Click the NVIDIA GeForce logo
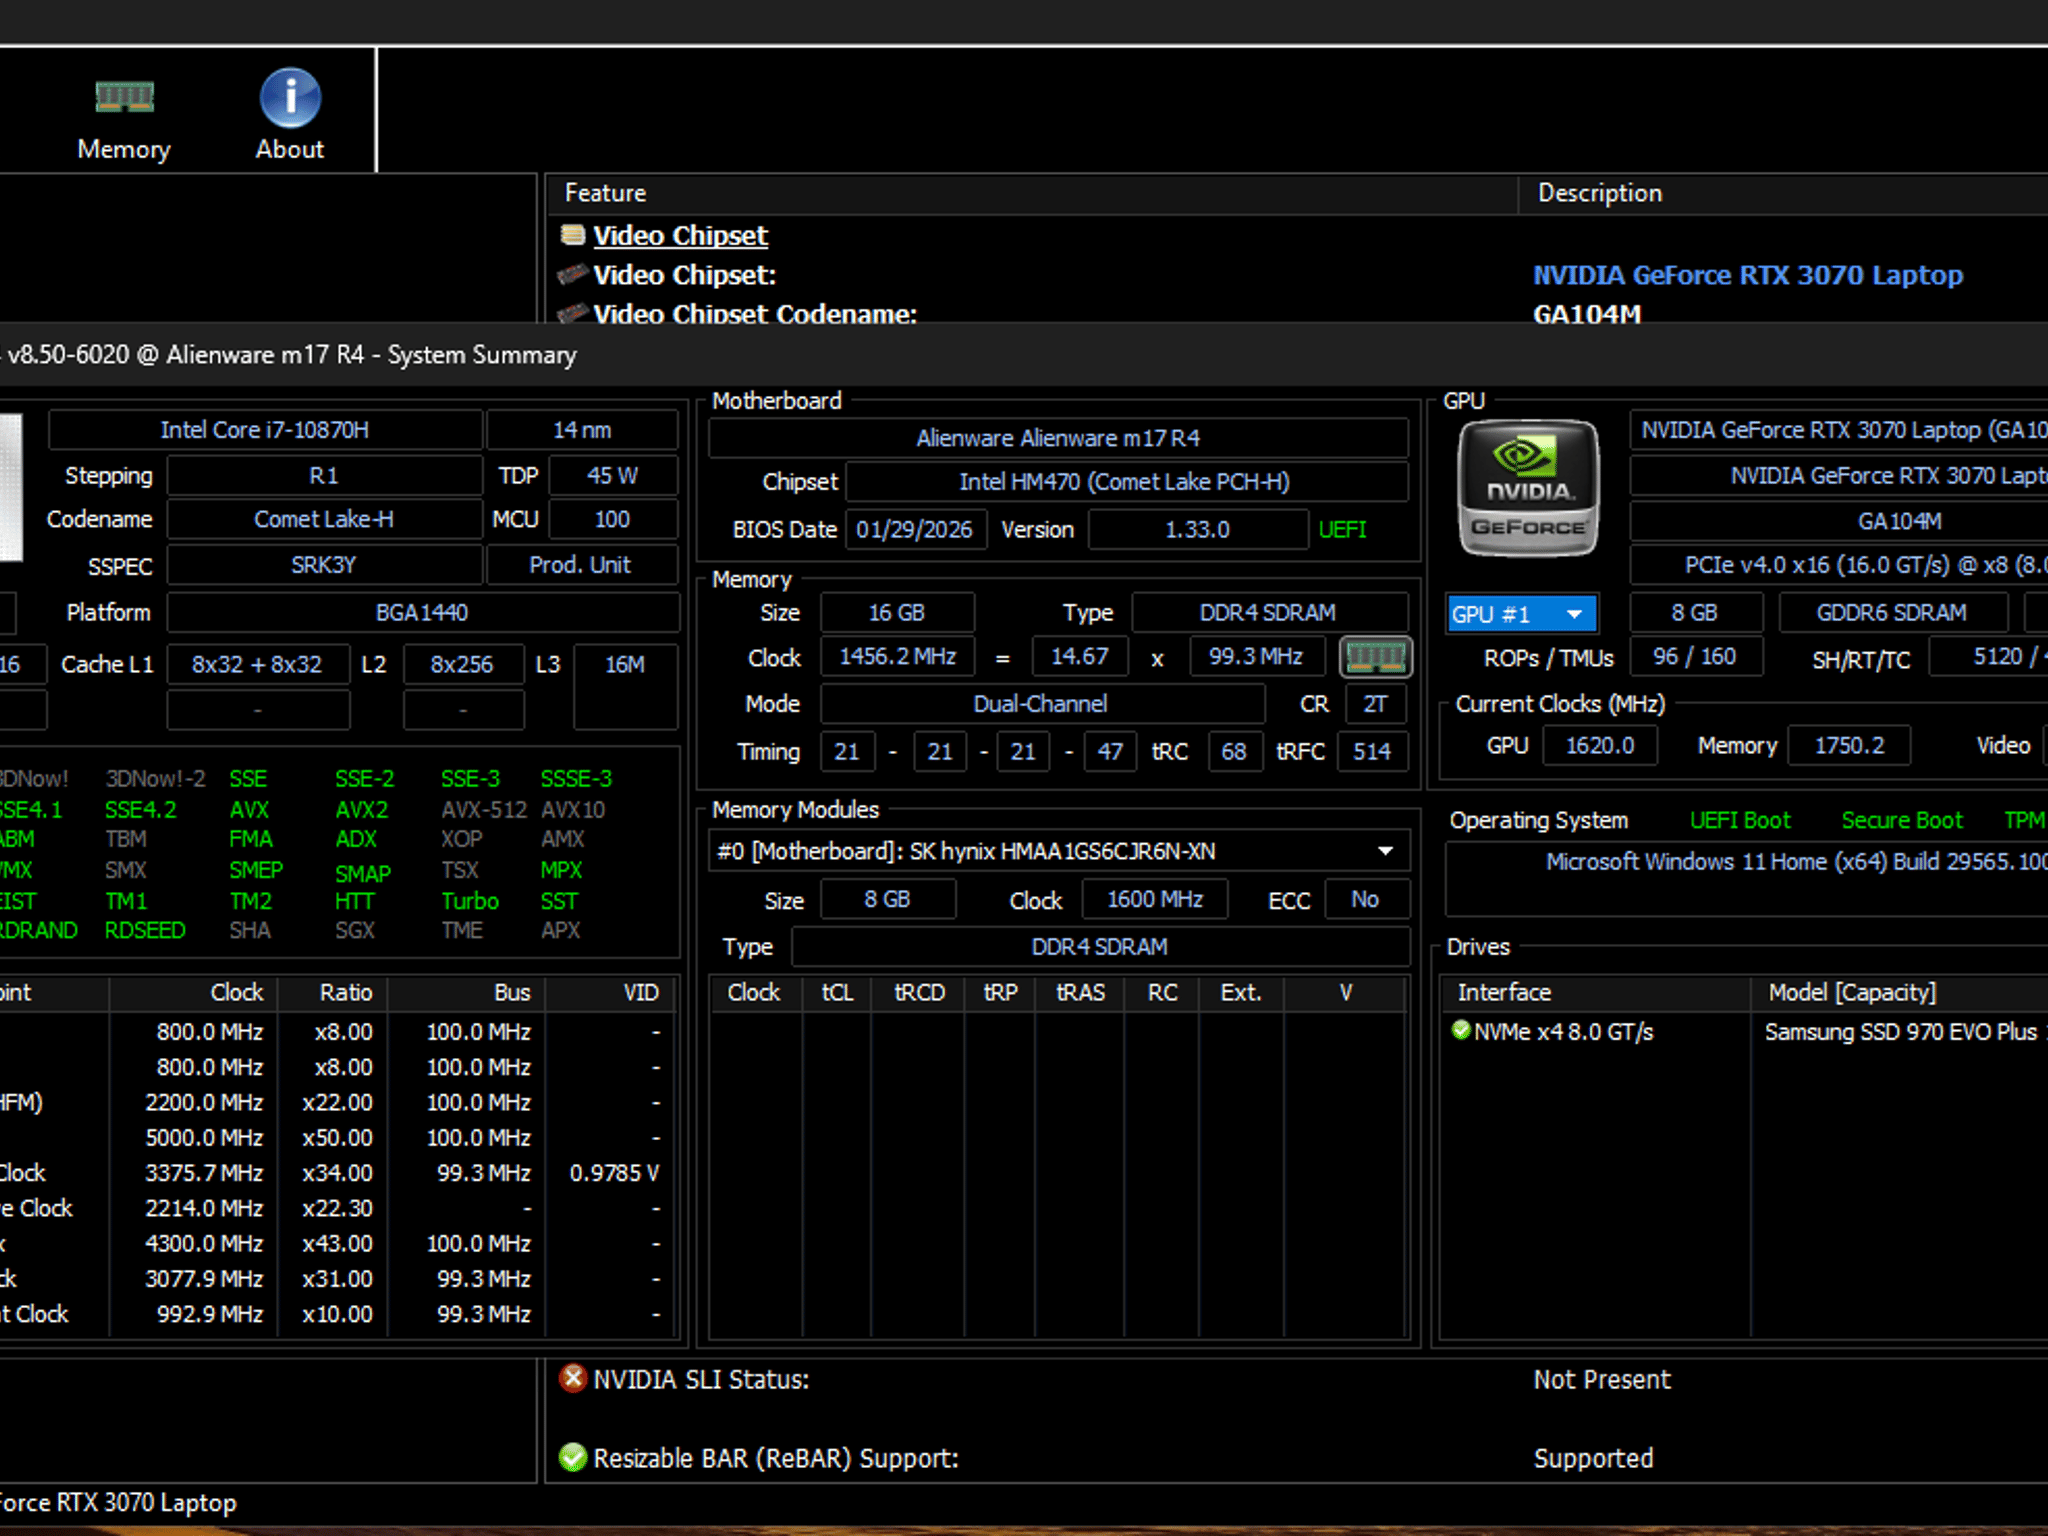 coord(1528,488)
